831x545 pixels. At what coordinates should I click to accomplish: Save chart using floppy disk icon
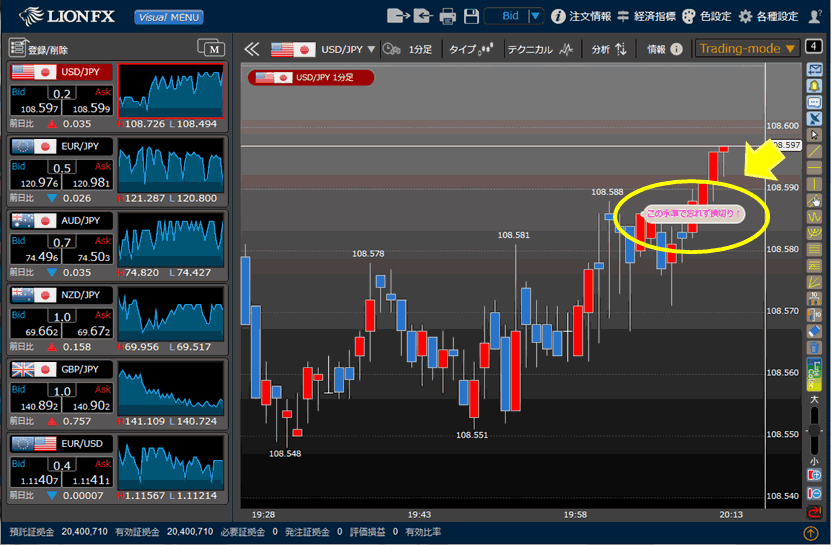471,16
